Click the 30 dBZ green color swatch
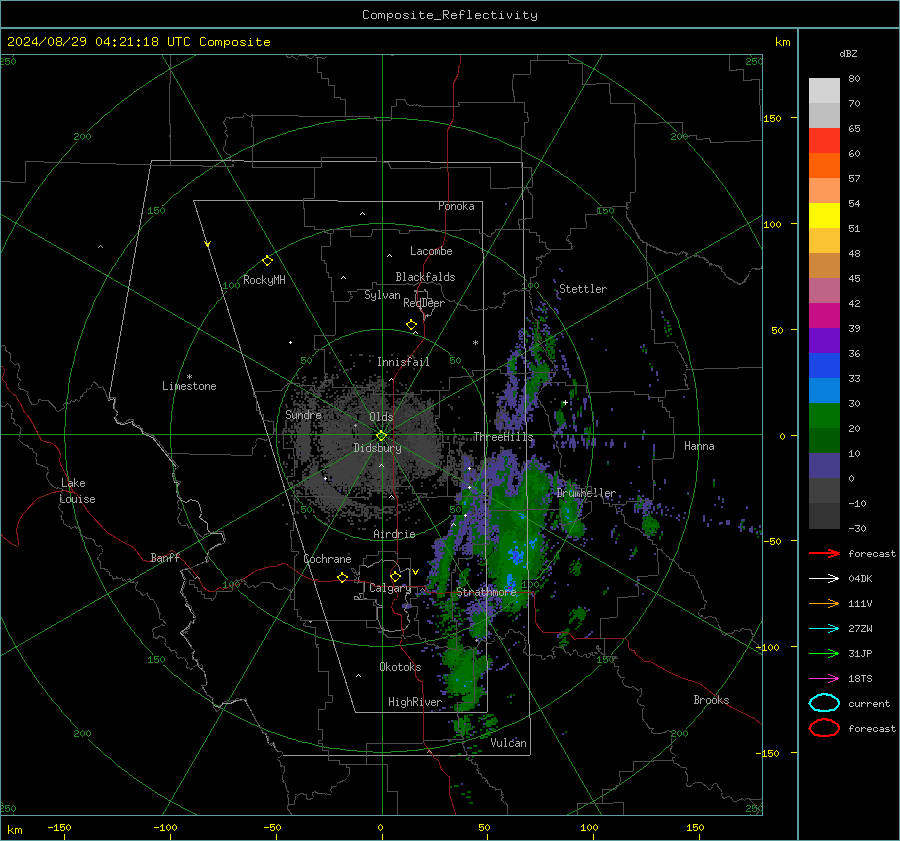 pos(824,416)
